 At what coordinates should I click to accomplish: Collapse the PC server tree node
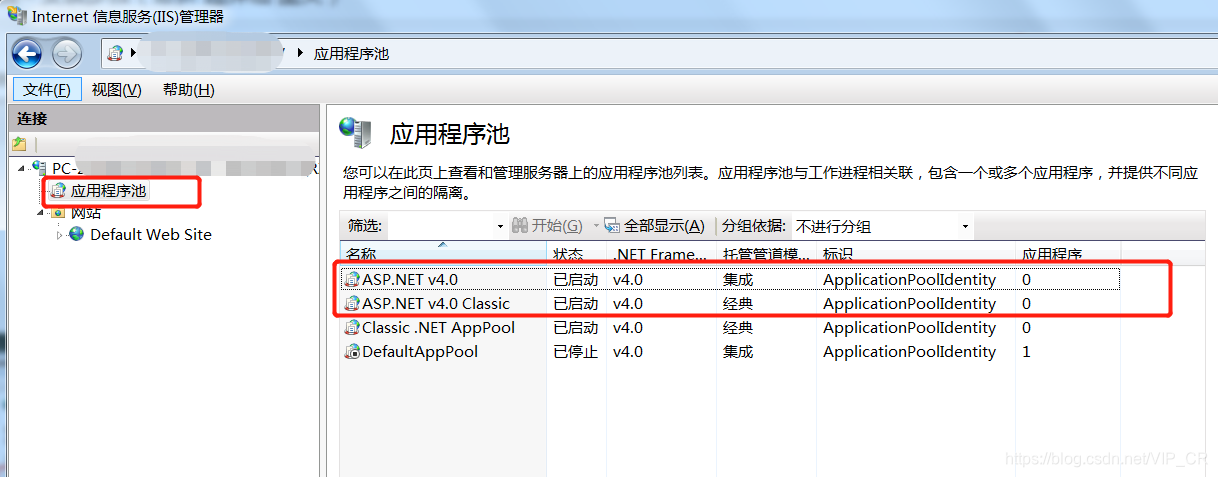tap(23, 168)
